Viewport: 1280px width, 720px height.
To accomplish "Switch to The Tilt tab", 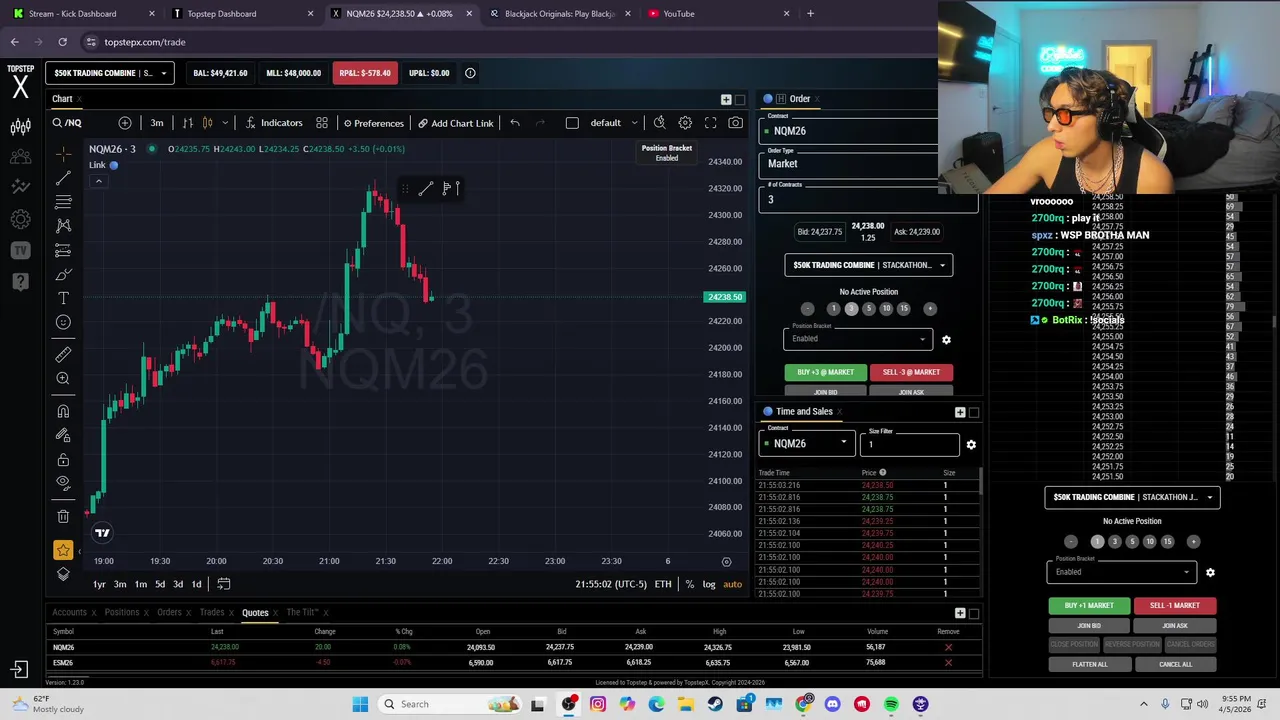I will [x=302, y=612].
